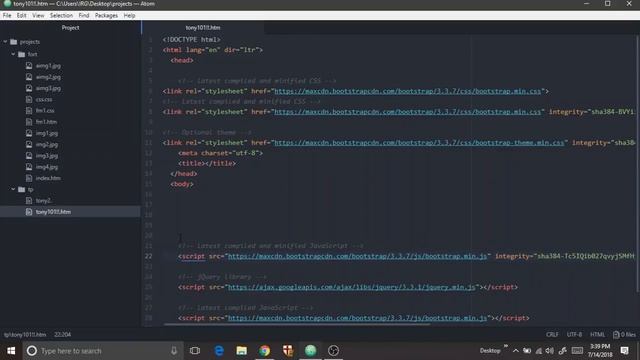This screenshot has height=360, width=640.
Task: Collapse the tp folder chevron
Action: coord(13,189)
